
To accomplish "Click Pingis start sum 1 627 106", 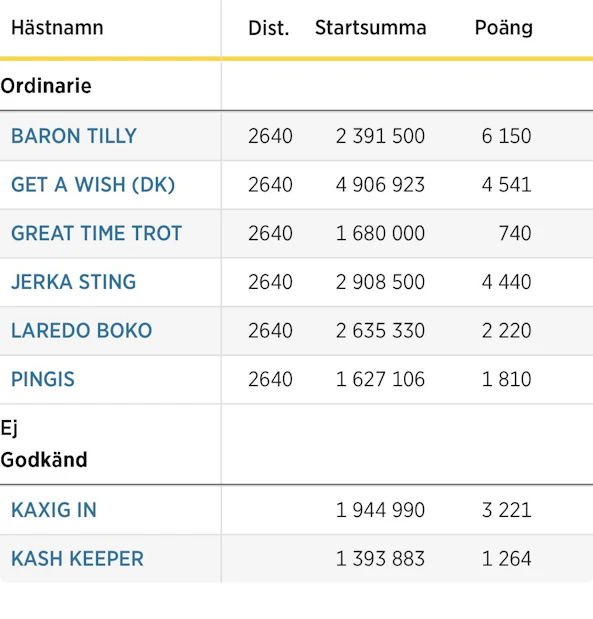I will [380, 379].
